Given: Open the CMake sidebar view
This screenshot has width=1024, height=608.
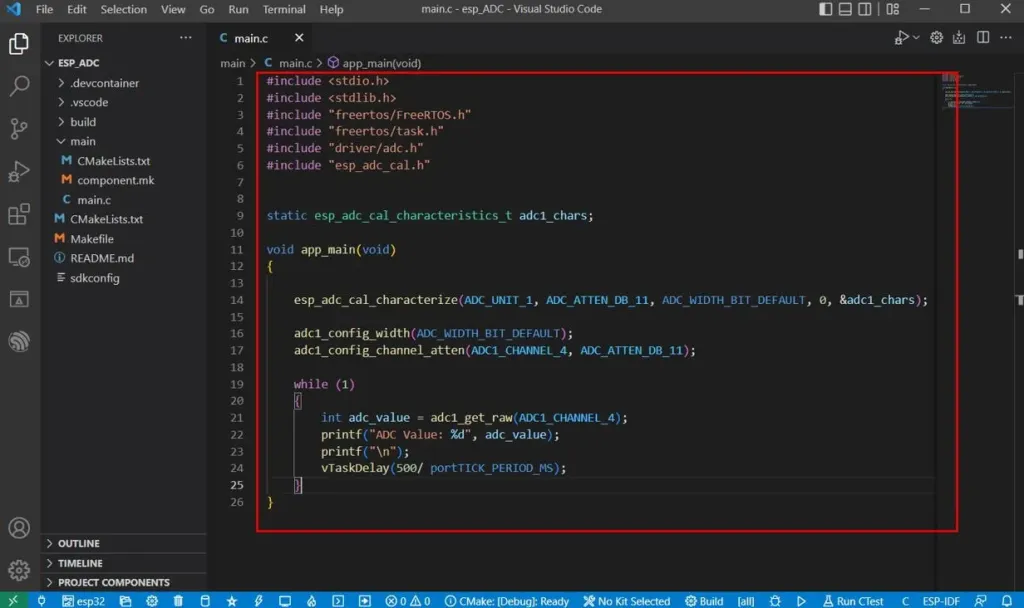Looking at the screenshot, I should 19,299.
